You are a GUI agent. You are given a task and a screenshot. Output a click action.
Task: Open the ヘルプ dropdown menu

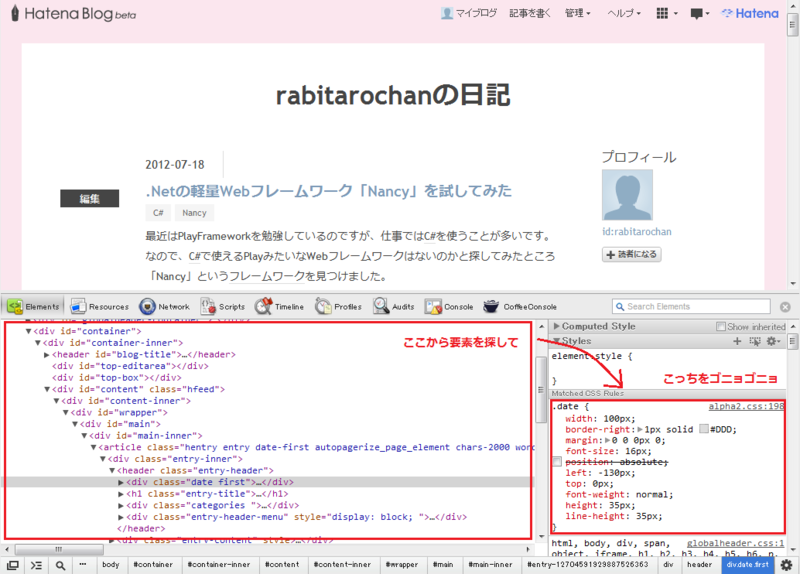click(x=624, y=13)
